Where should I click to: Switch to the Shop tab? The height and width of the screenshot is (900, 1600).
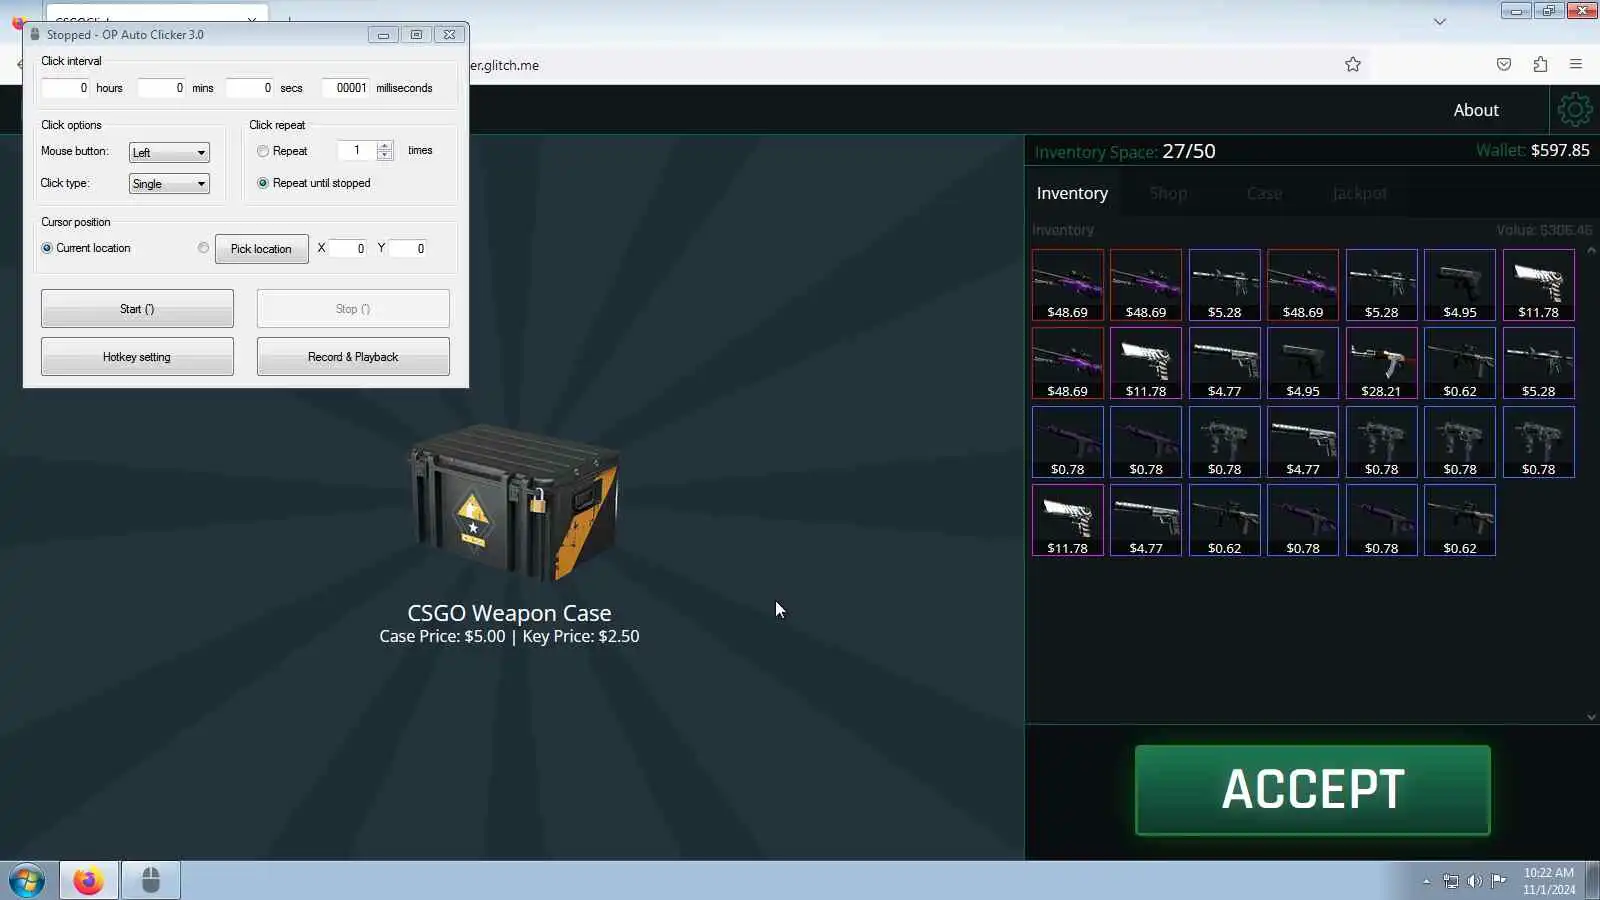pyautogui.click(x=1168, y=193)
